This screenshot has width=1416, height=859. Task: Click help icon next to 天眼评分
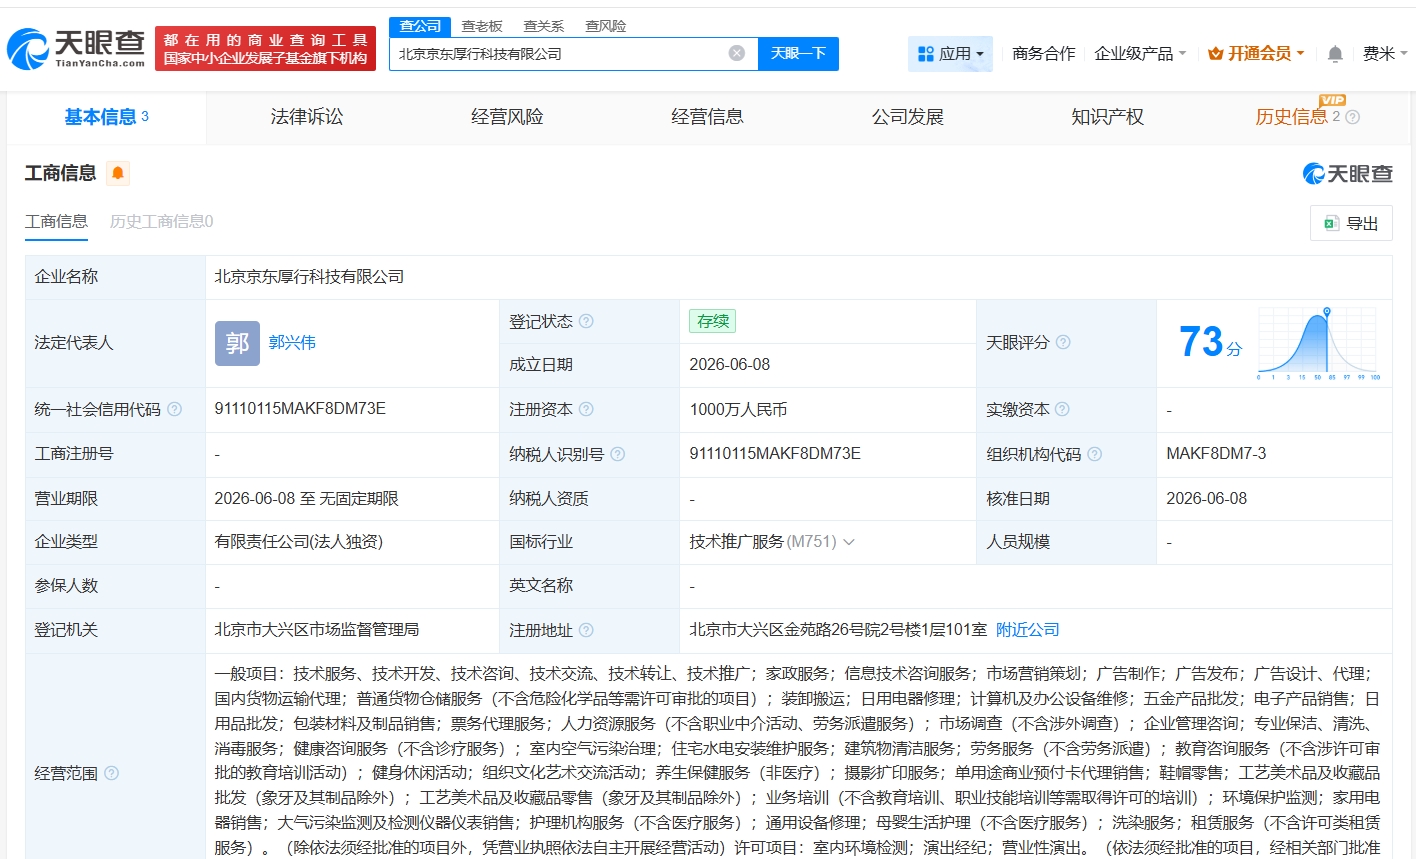pyautogui.click(x=1063, y=342)
